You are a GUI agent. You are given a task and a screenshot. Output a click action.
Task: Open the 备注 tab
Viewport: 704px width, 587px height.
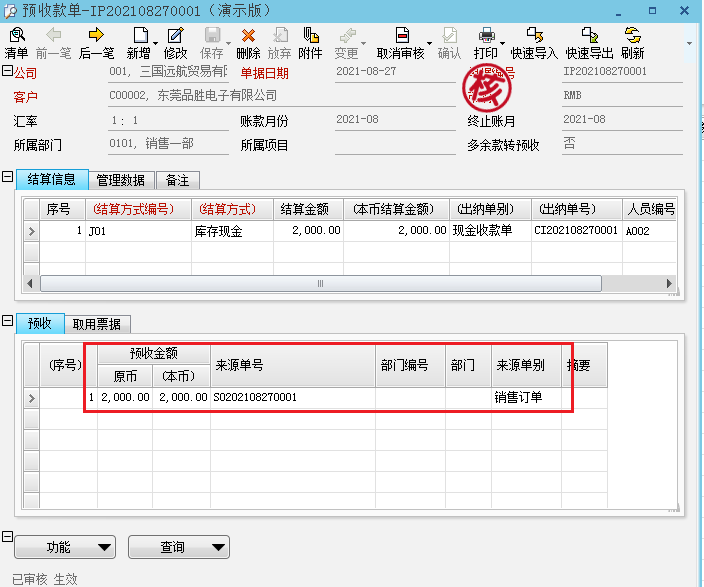(177, 180)
